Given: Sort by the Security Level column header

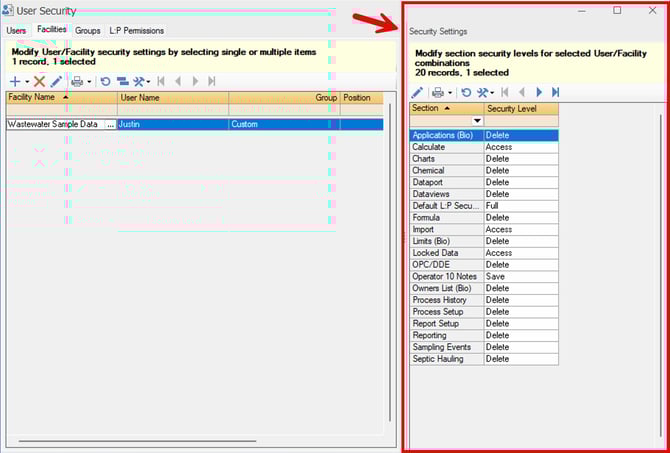Looking at the screenshot, I should 521,108.
